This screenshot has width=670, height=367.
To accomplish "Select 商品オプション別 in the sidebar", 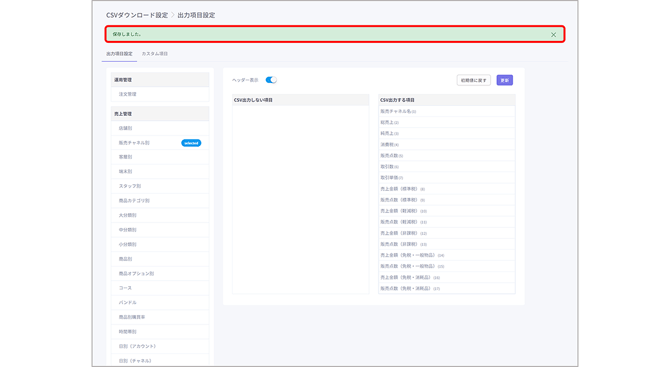I will tap(160, 273).
